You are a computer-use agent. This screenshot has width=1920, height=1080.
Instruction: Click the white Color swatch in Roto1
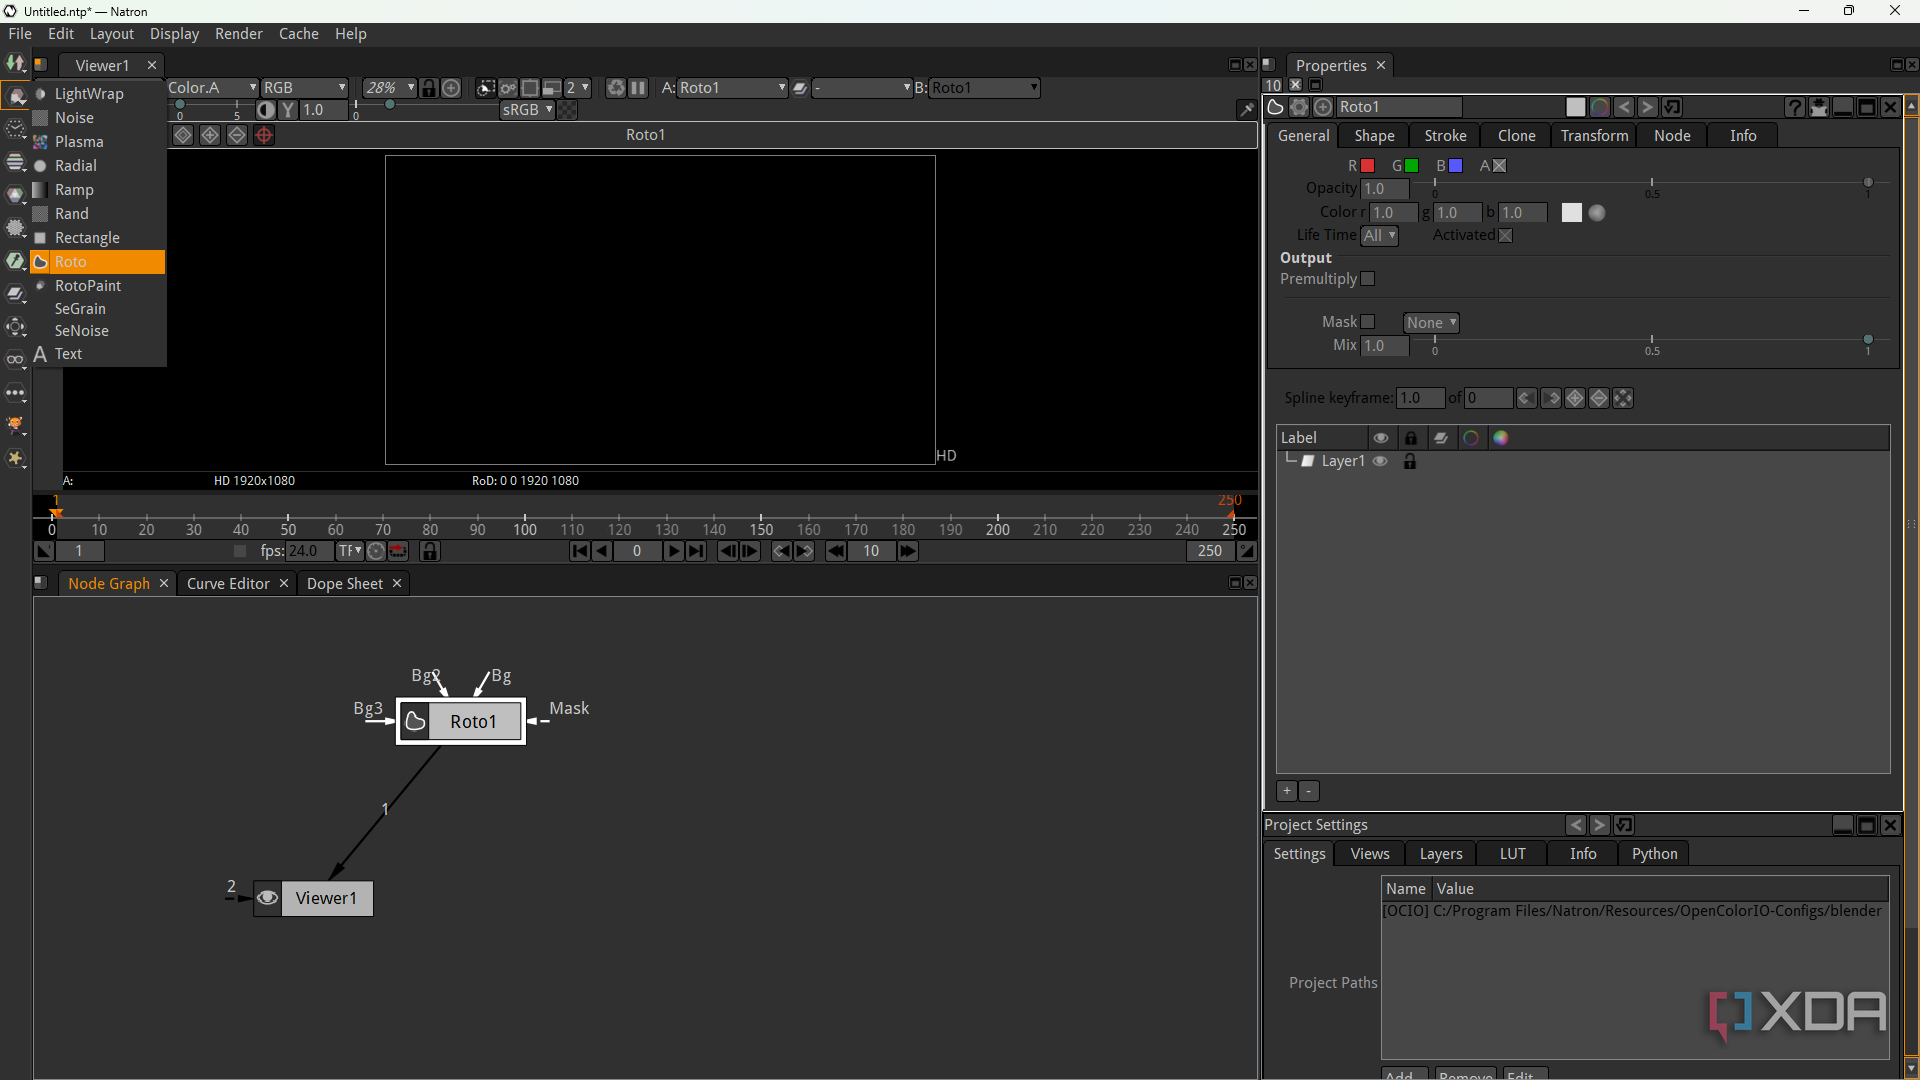(x=1572, y=213)
